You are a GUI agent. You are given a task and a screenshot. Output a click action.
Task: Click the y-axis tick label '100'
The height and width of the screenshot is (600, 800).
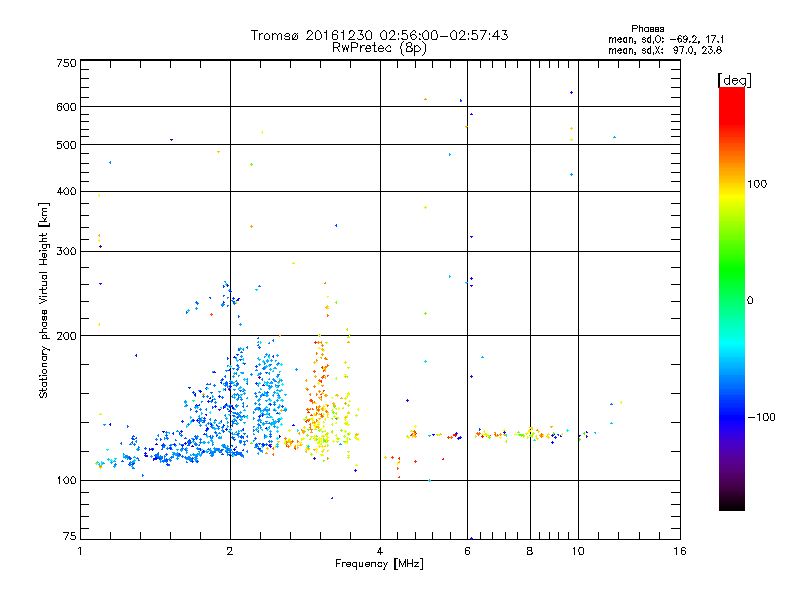click(x=66, y=480)
